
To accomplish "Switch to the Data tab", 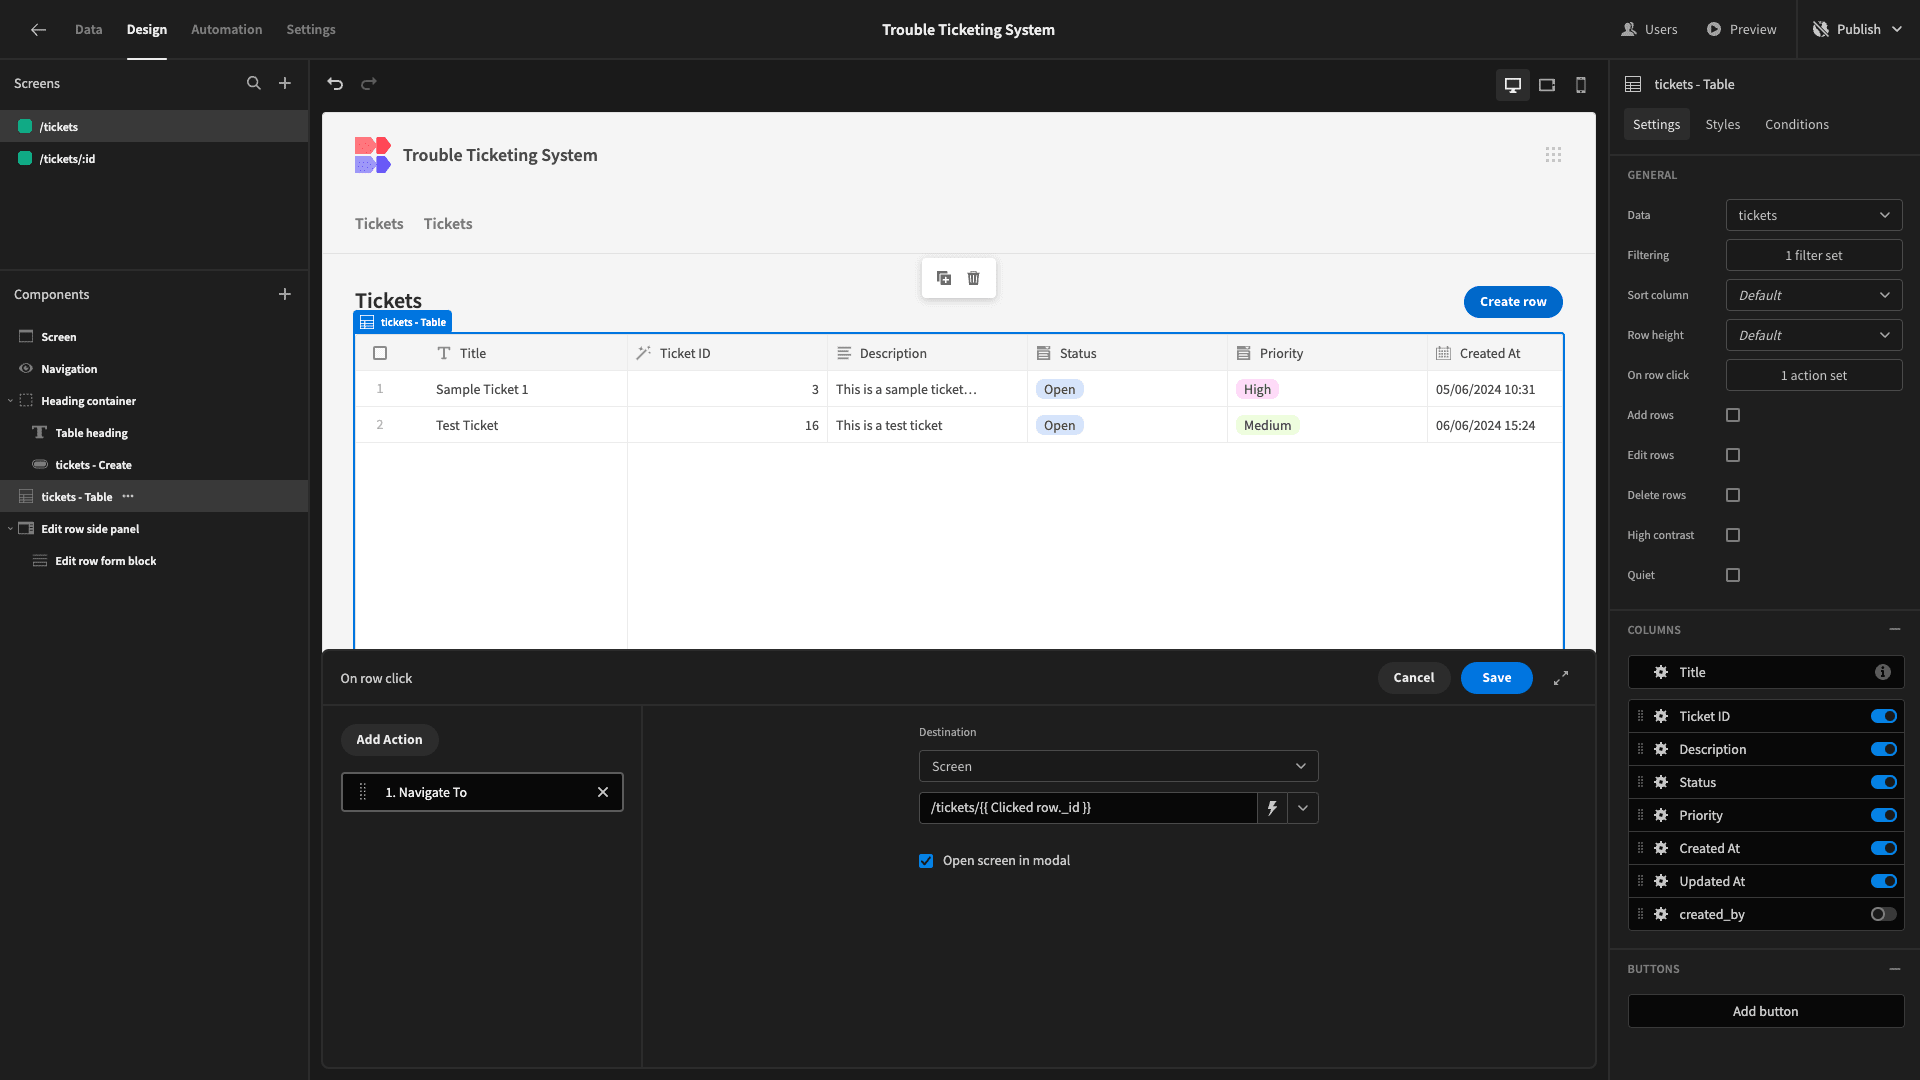I will point(88,29).
